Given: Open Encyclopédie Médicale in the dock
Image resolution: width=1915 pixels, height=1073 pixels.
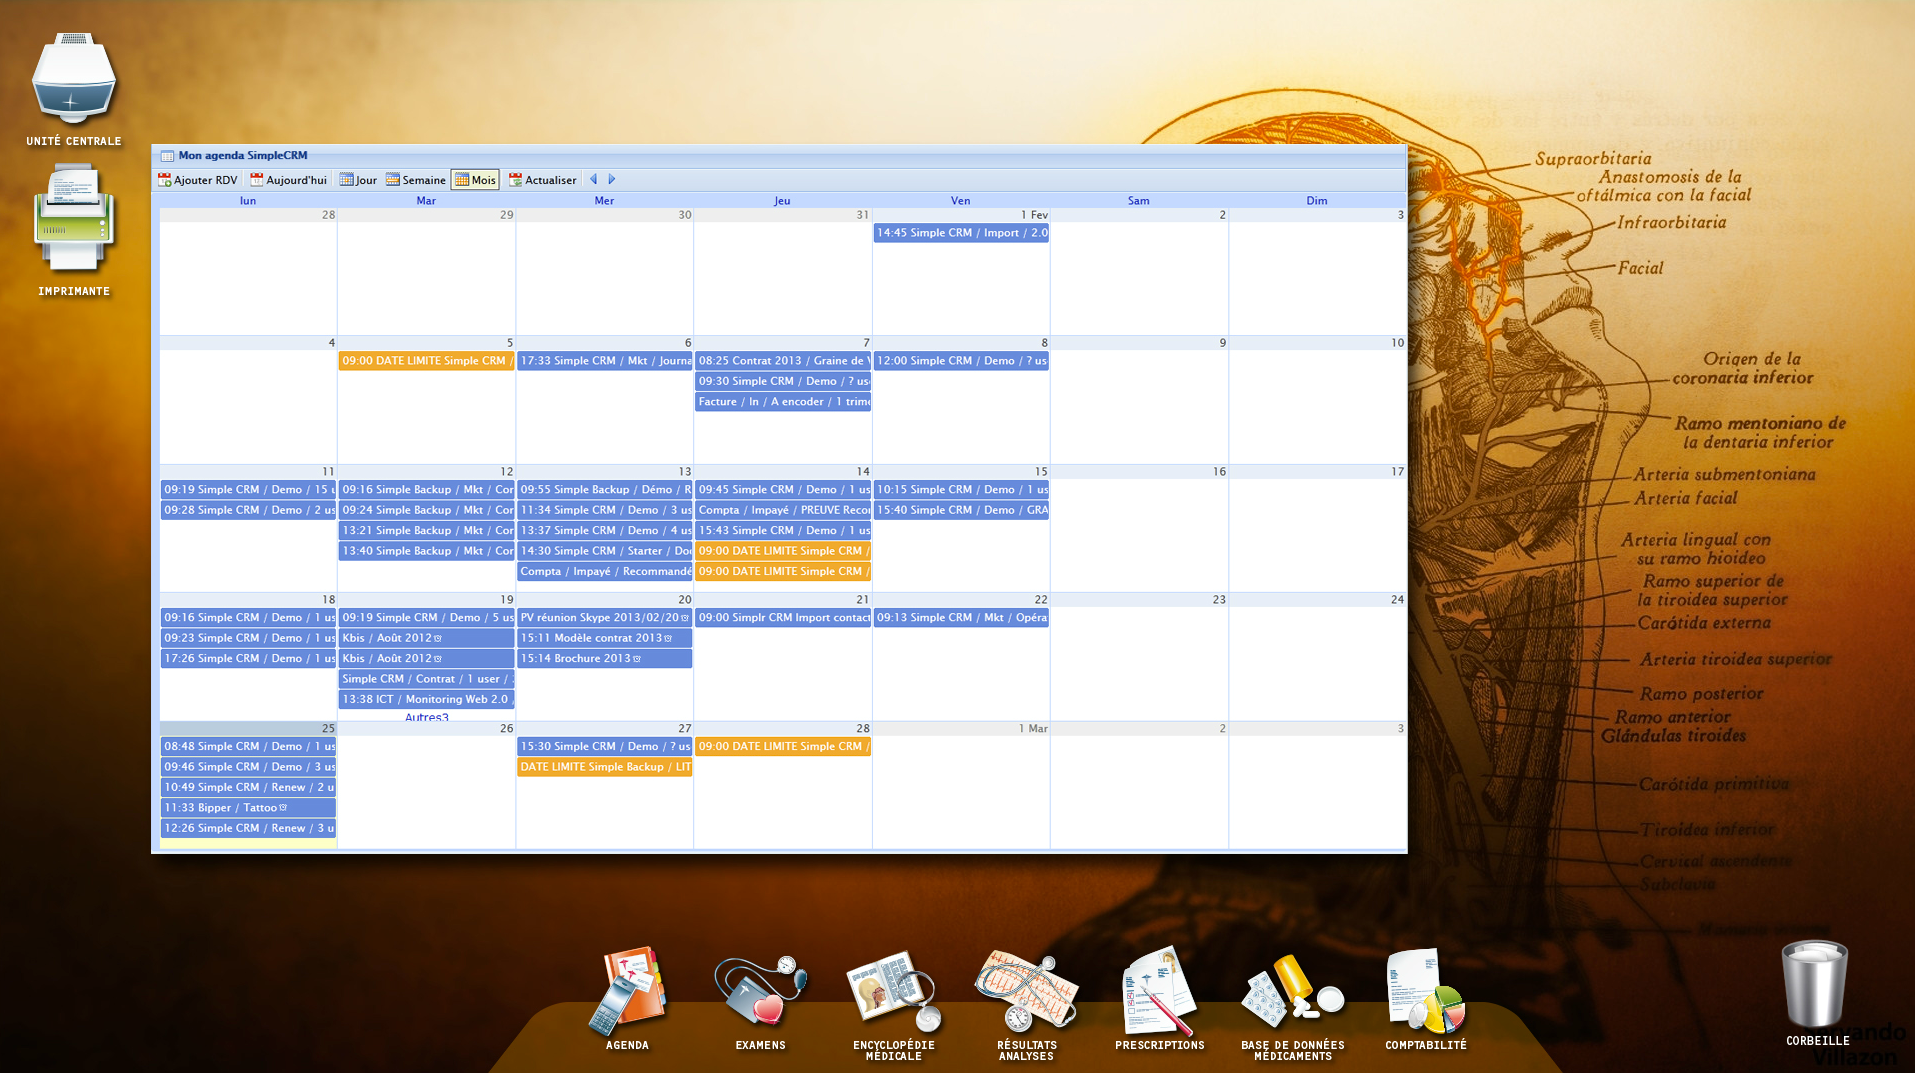Looking at the screenshot, I should point(893,1004).
